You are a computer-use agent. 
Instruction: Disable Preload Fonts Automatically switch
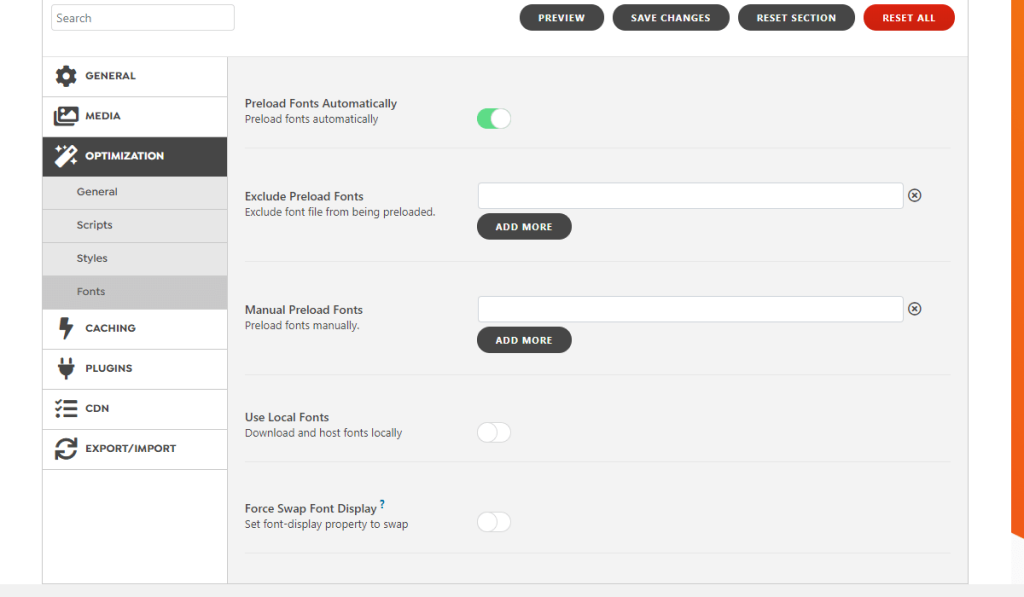(x=494, y=119)
